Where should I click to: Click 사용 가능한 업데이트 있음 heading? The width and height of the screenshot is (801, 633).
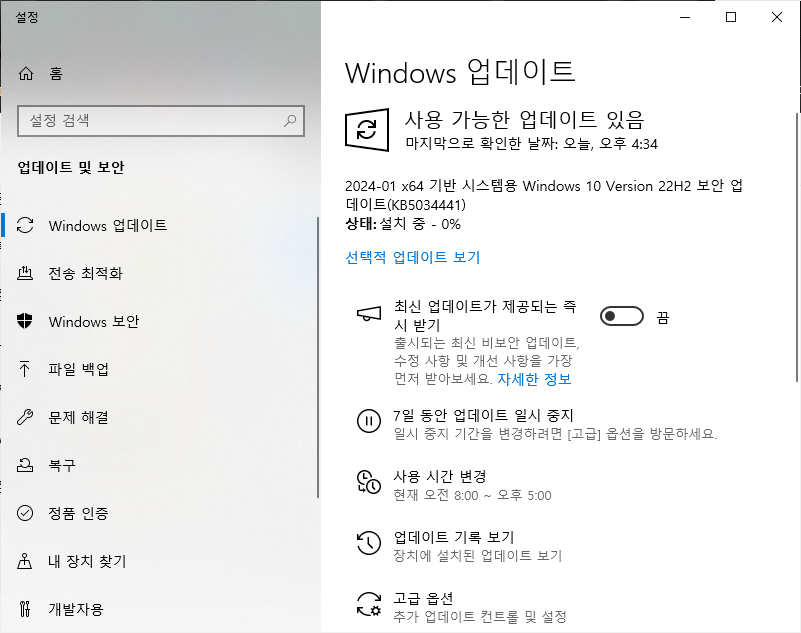[525, 120]
